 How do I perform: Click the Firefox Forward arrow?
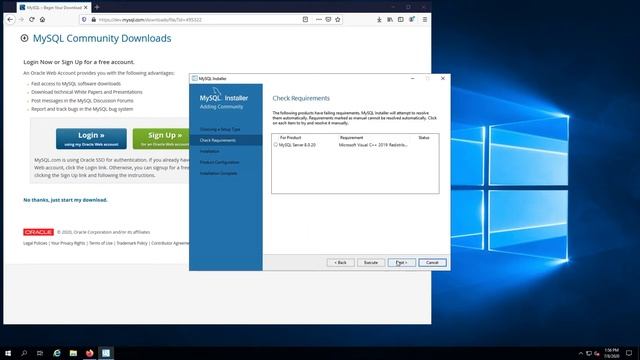coord(21,19)
